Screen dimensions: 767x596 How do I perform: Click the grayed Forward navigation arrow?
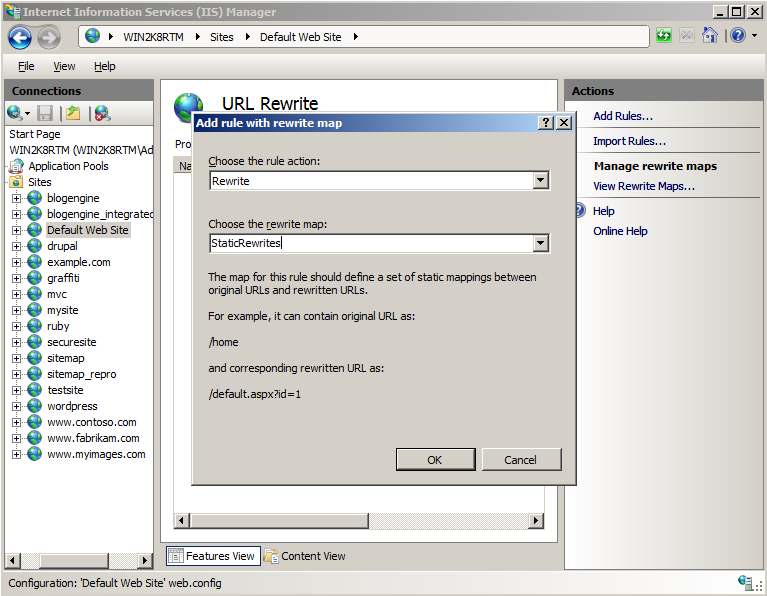pyautogui.click(x=49, y=38)
